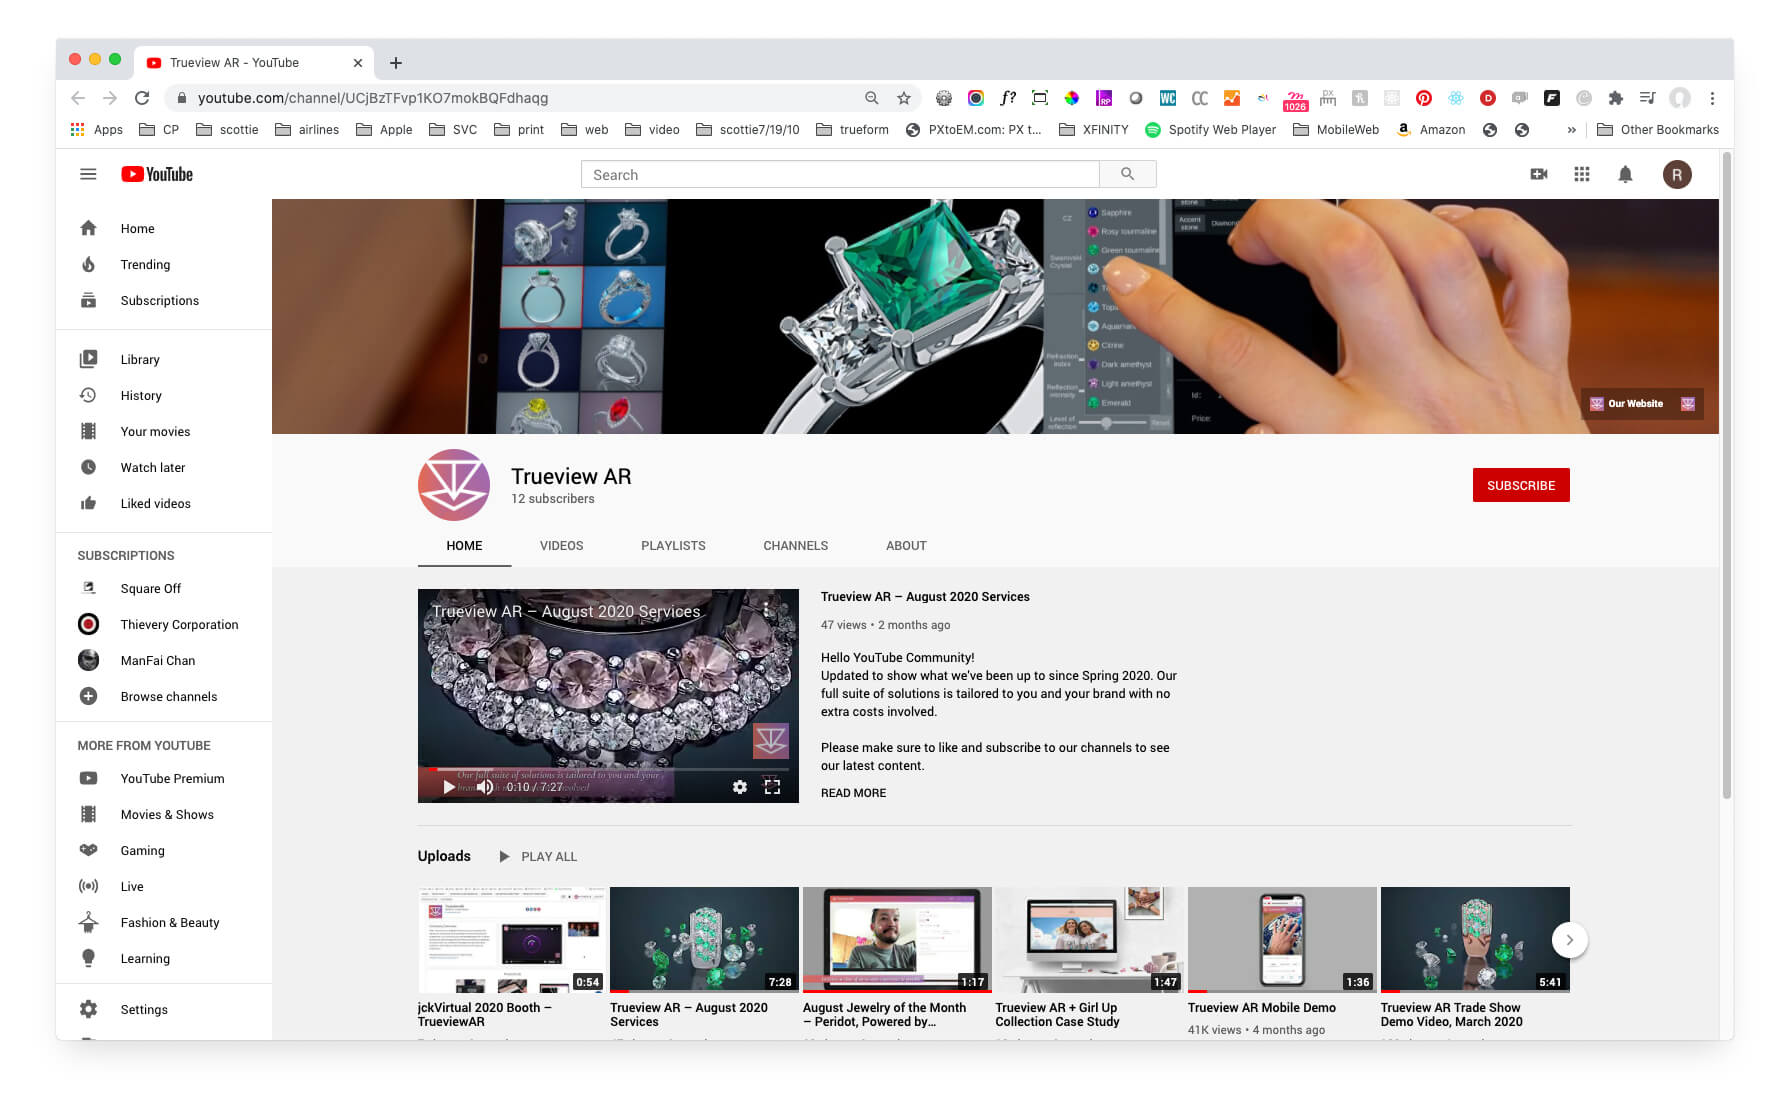
Task: Switch to the ABOUT tab
Action: pyautogui.click(x=906, y=546)
